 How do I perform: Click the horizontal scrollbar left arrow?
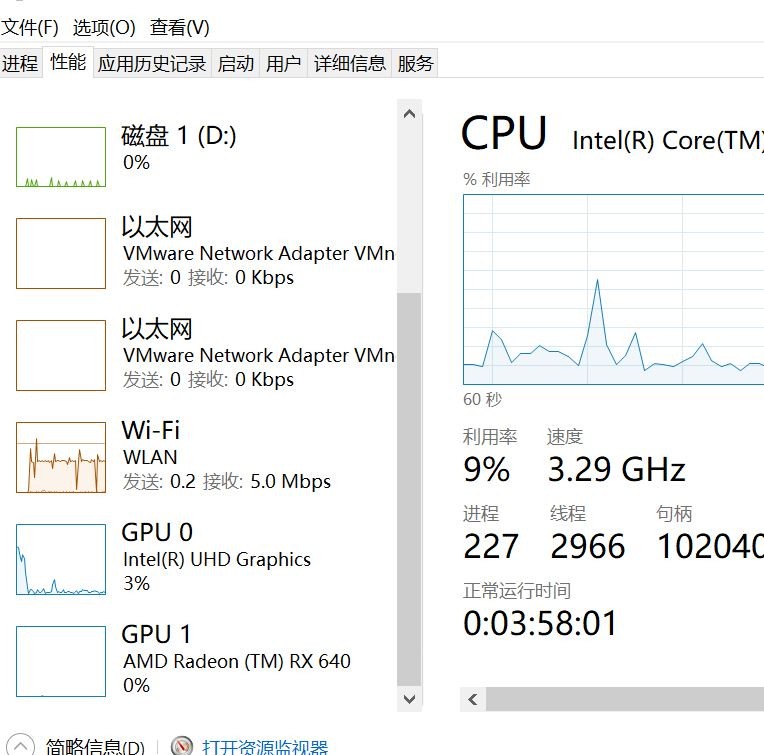coord(474,699)
